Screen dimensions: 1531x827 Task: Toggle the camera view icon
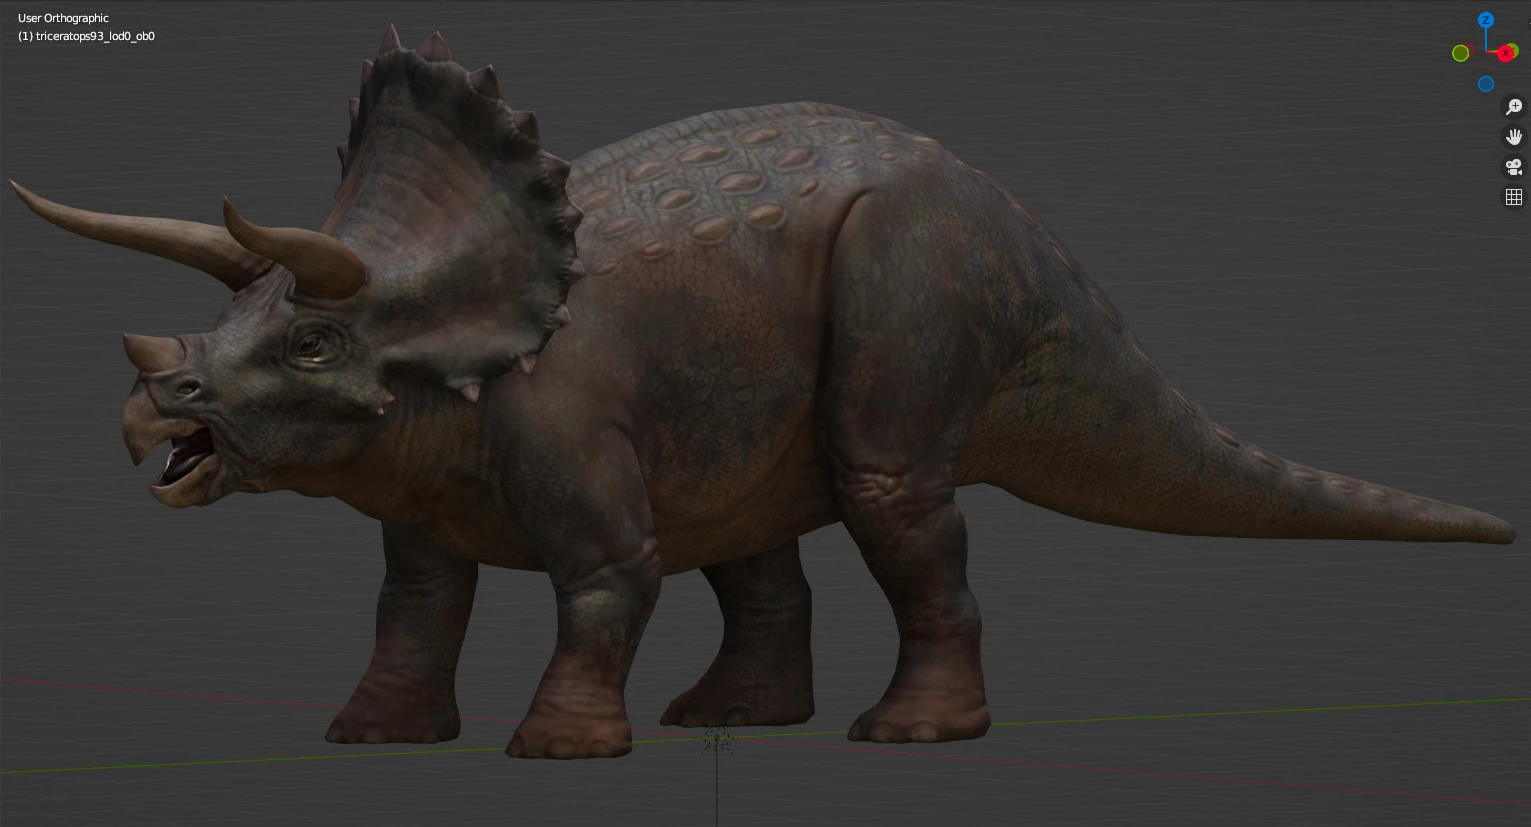pyautogui.click(x=1514, y=167)
